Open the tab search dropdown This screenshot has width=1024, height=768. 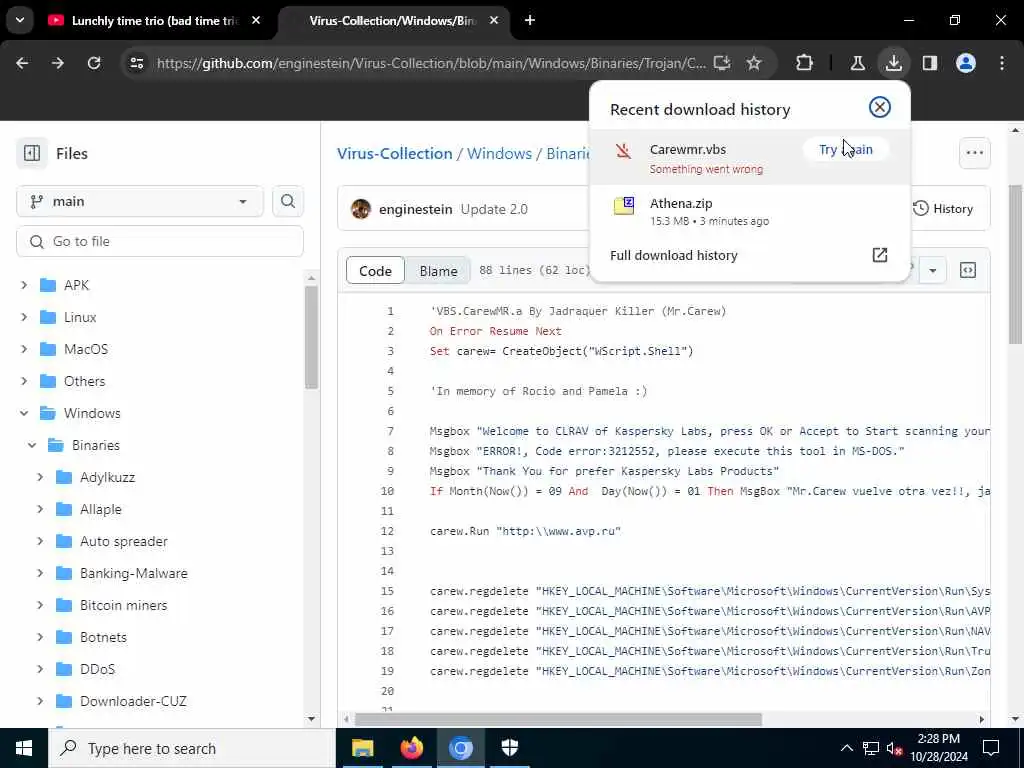pyautogui.click(x=20, y=20)
